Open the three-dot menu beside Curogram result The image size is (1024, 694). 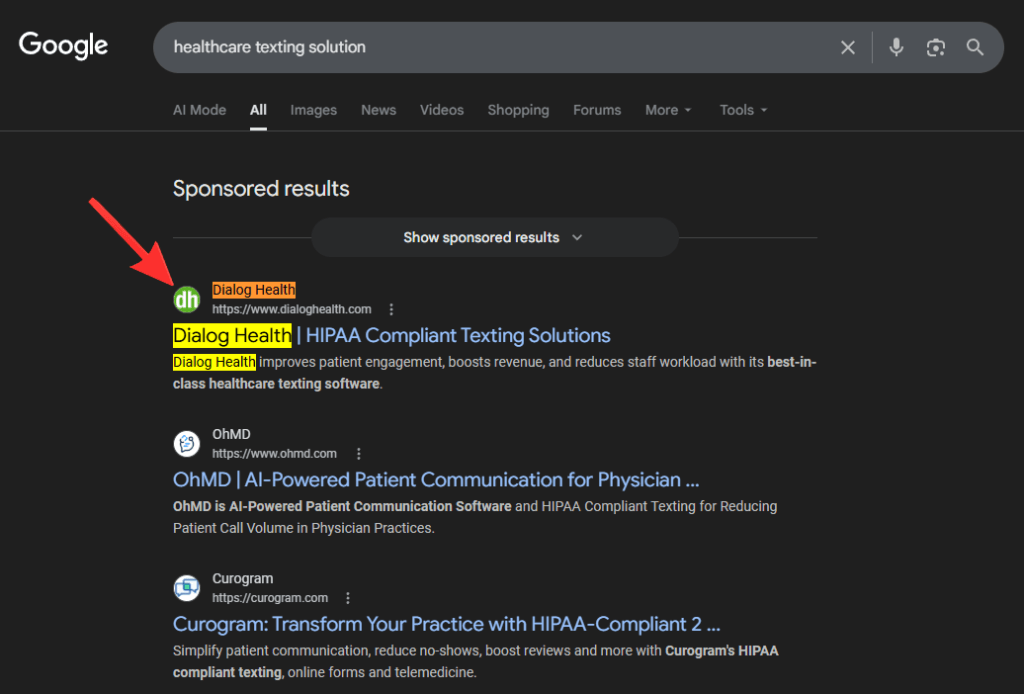click(347, 598)
